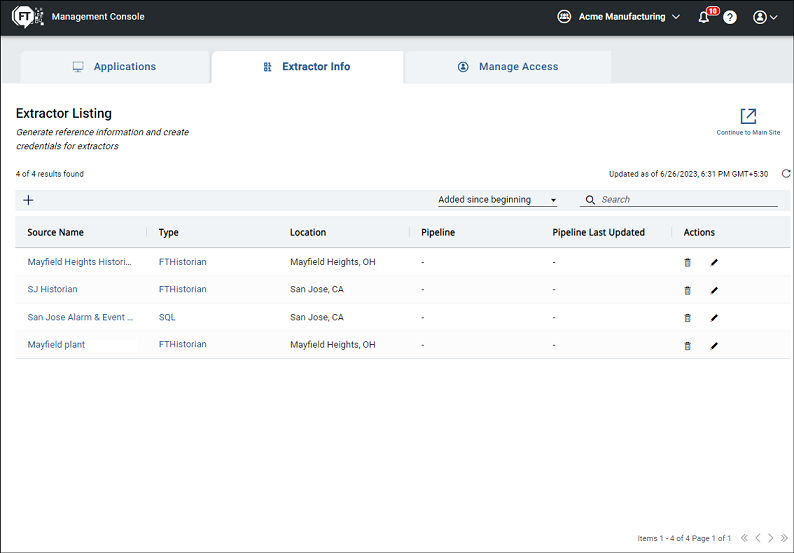The image size is (794, 553).
Task: Click San Jose, CA in SJ Historian row
Action: pos(316,289)
